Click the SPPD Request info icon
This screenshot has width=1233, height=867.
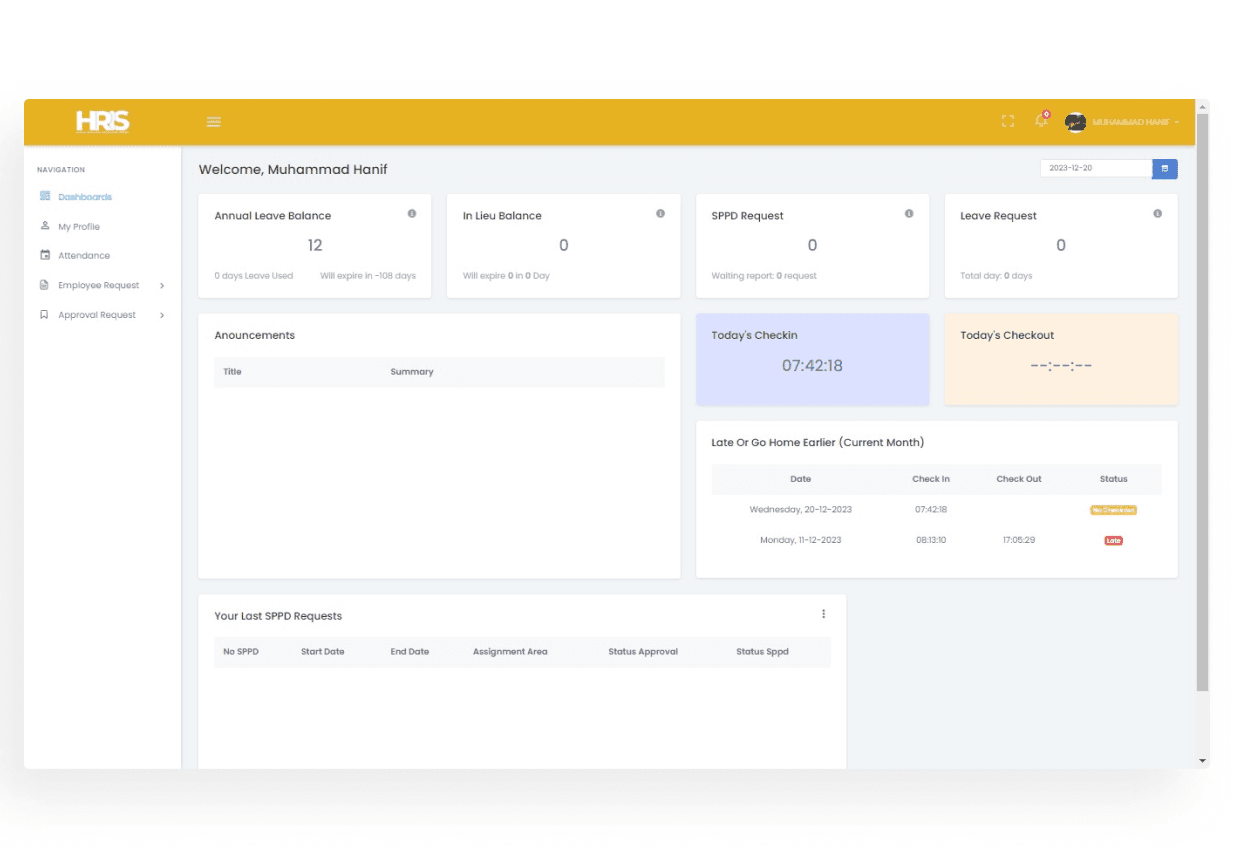[x=909, y=213]
